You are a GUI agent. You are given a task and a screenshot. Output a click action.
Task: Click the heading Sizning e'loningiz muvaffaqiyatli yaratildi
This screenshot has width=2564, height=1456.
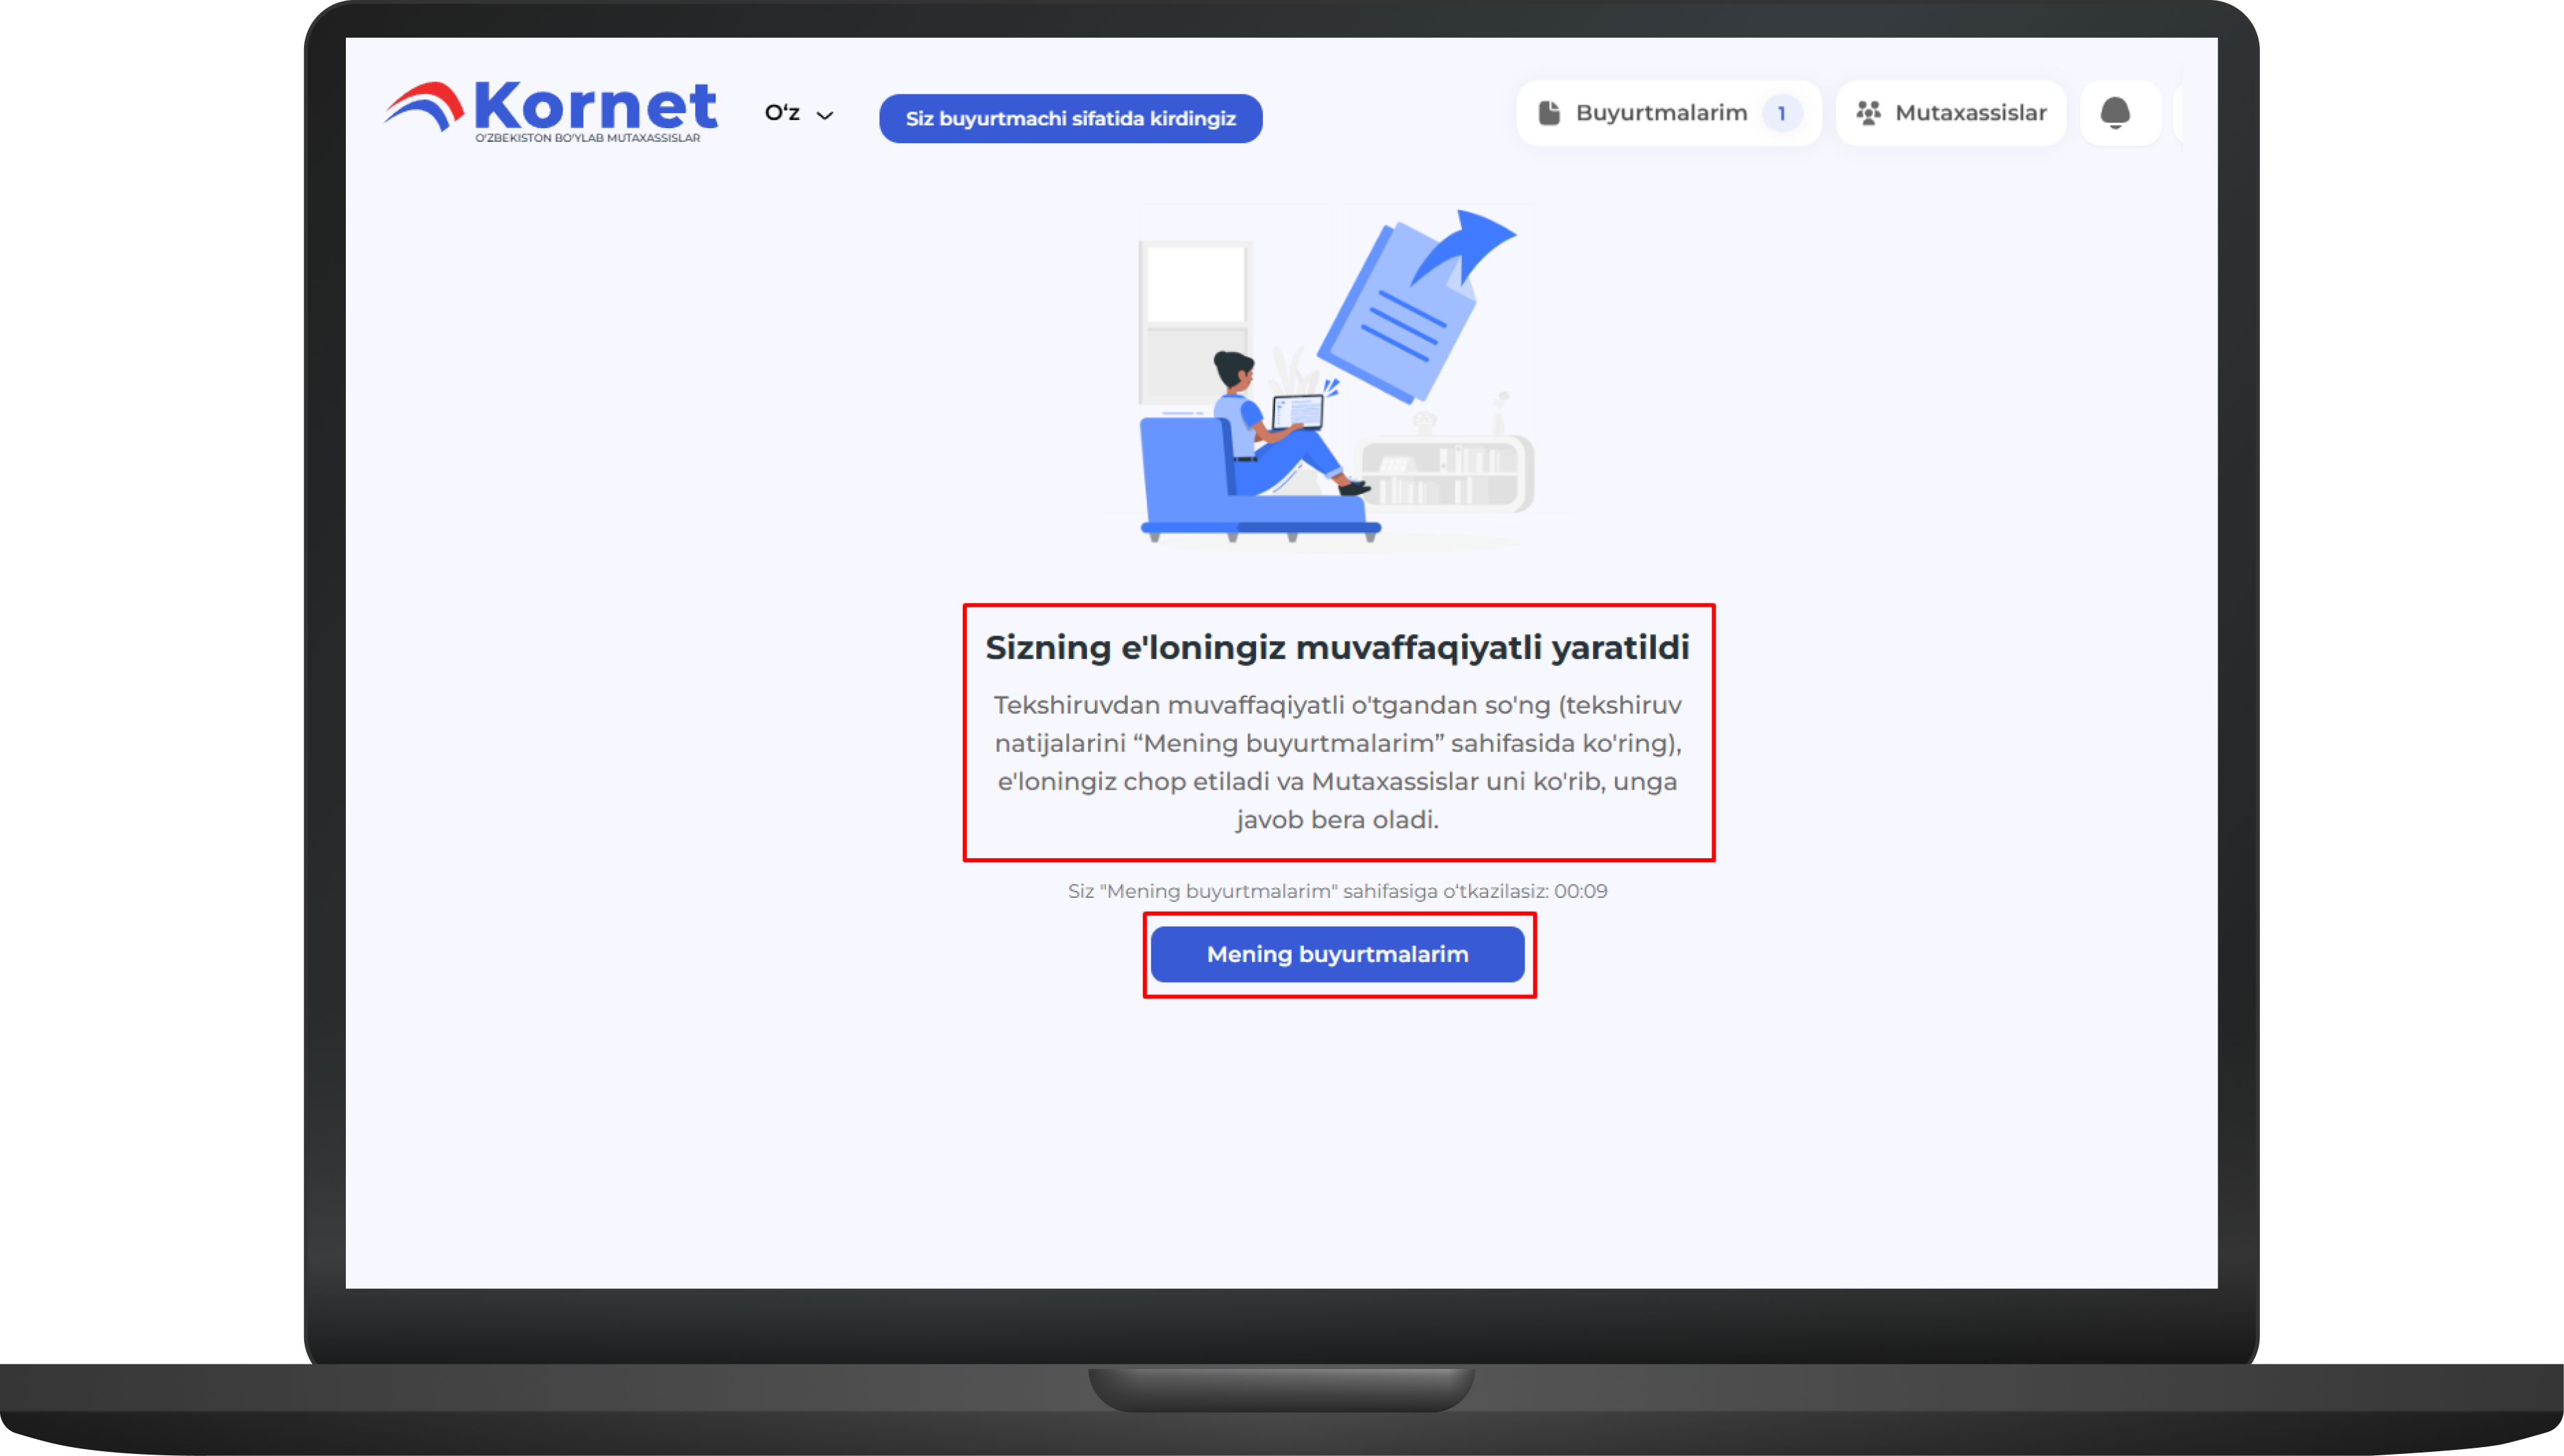[1337, 647]
